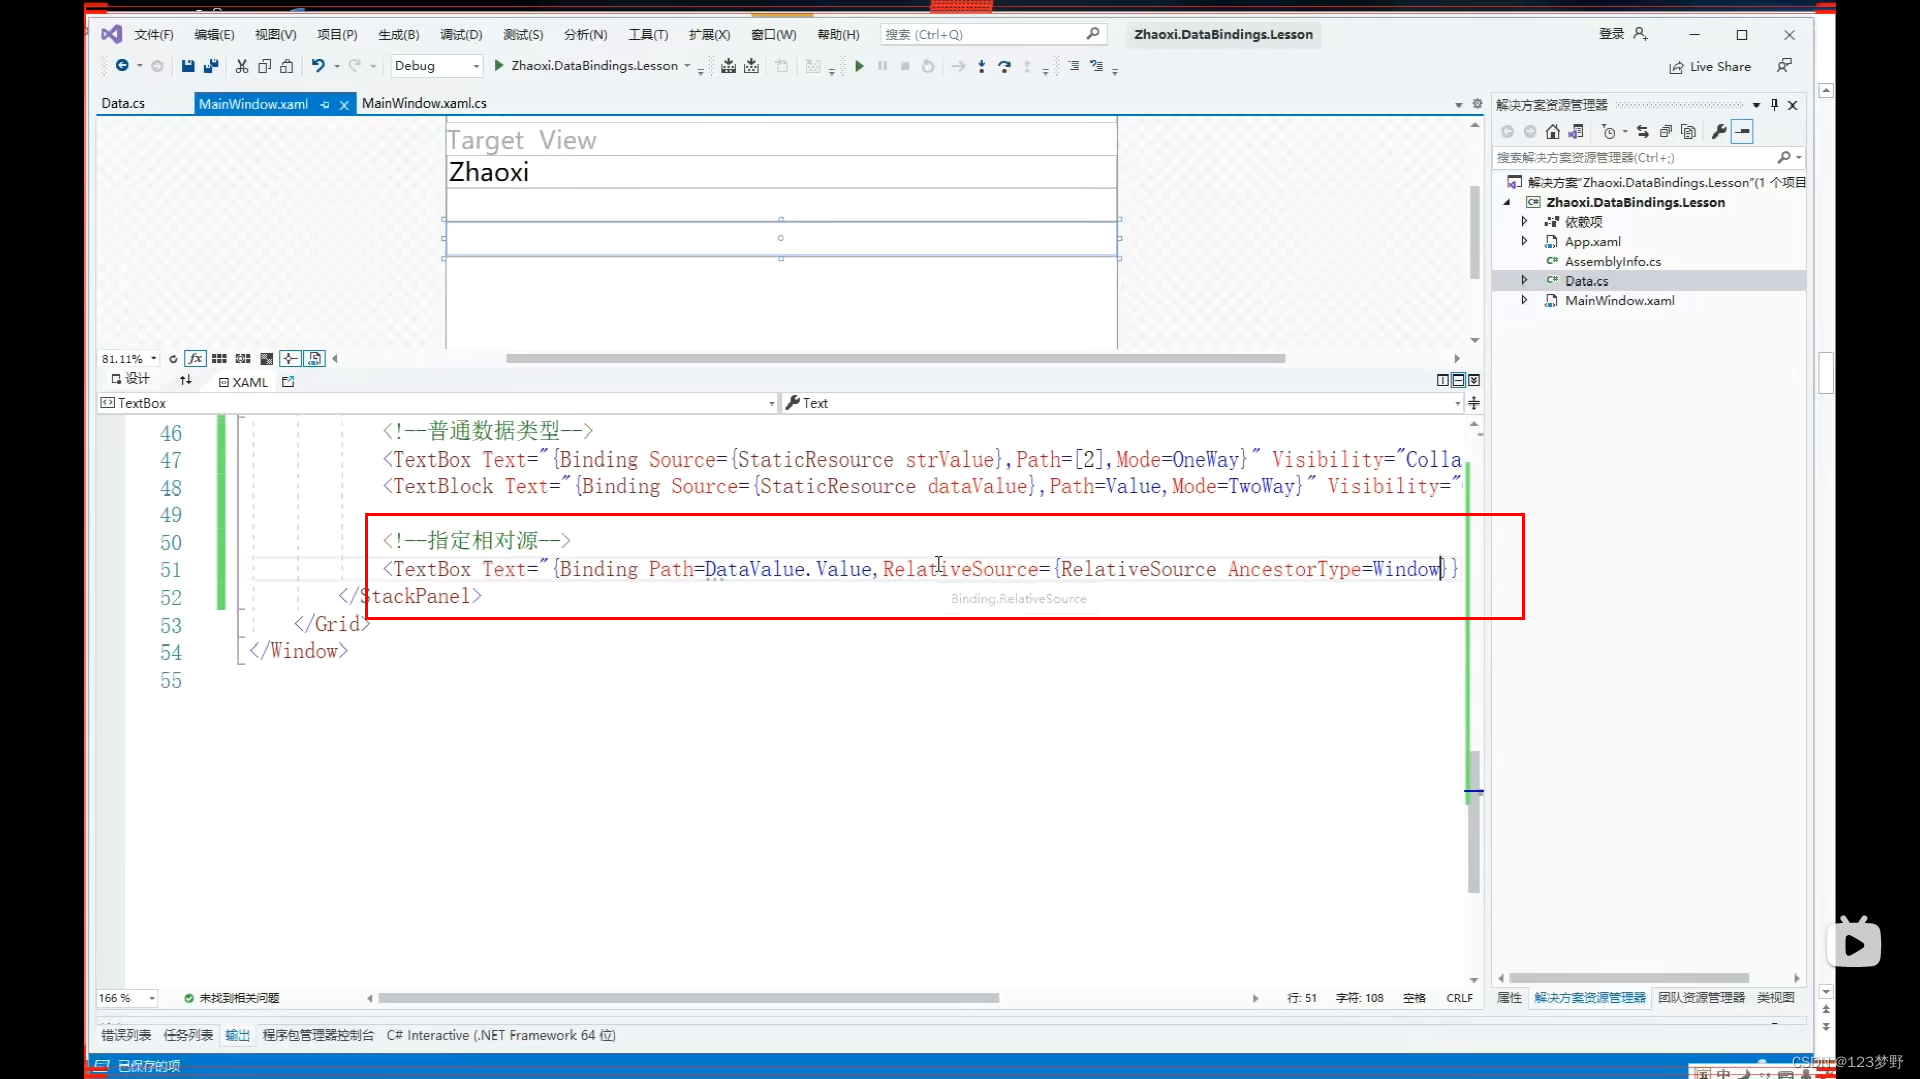The width and height of the screenshot is (1920, 1079).
Task: Click the feedback icon top right
Action: point(1784,66)
